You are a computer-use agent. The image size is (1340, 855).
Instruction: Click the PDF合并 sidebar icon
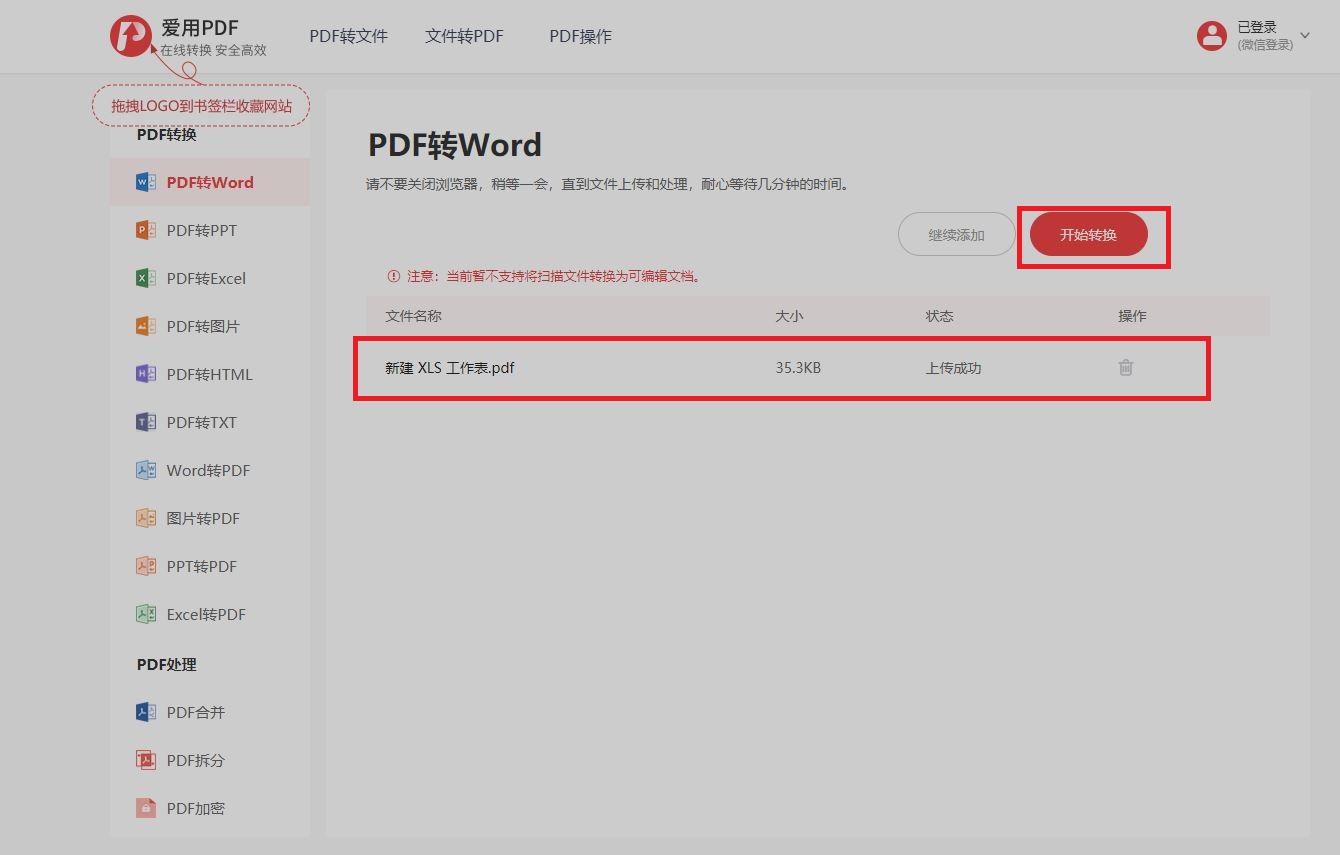point(146,712)
